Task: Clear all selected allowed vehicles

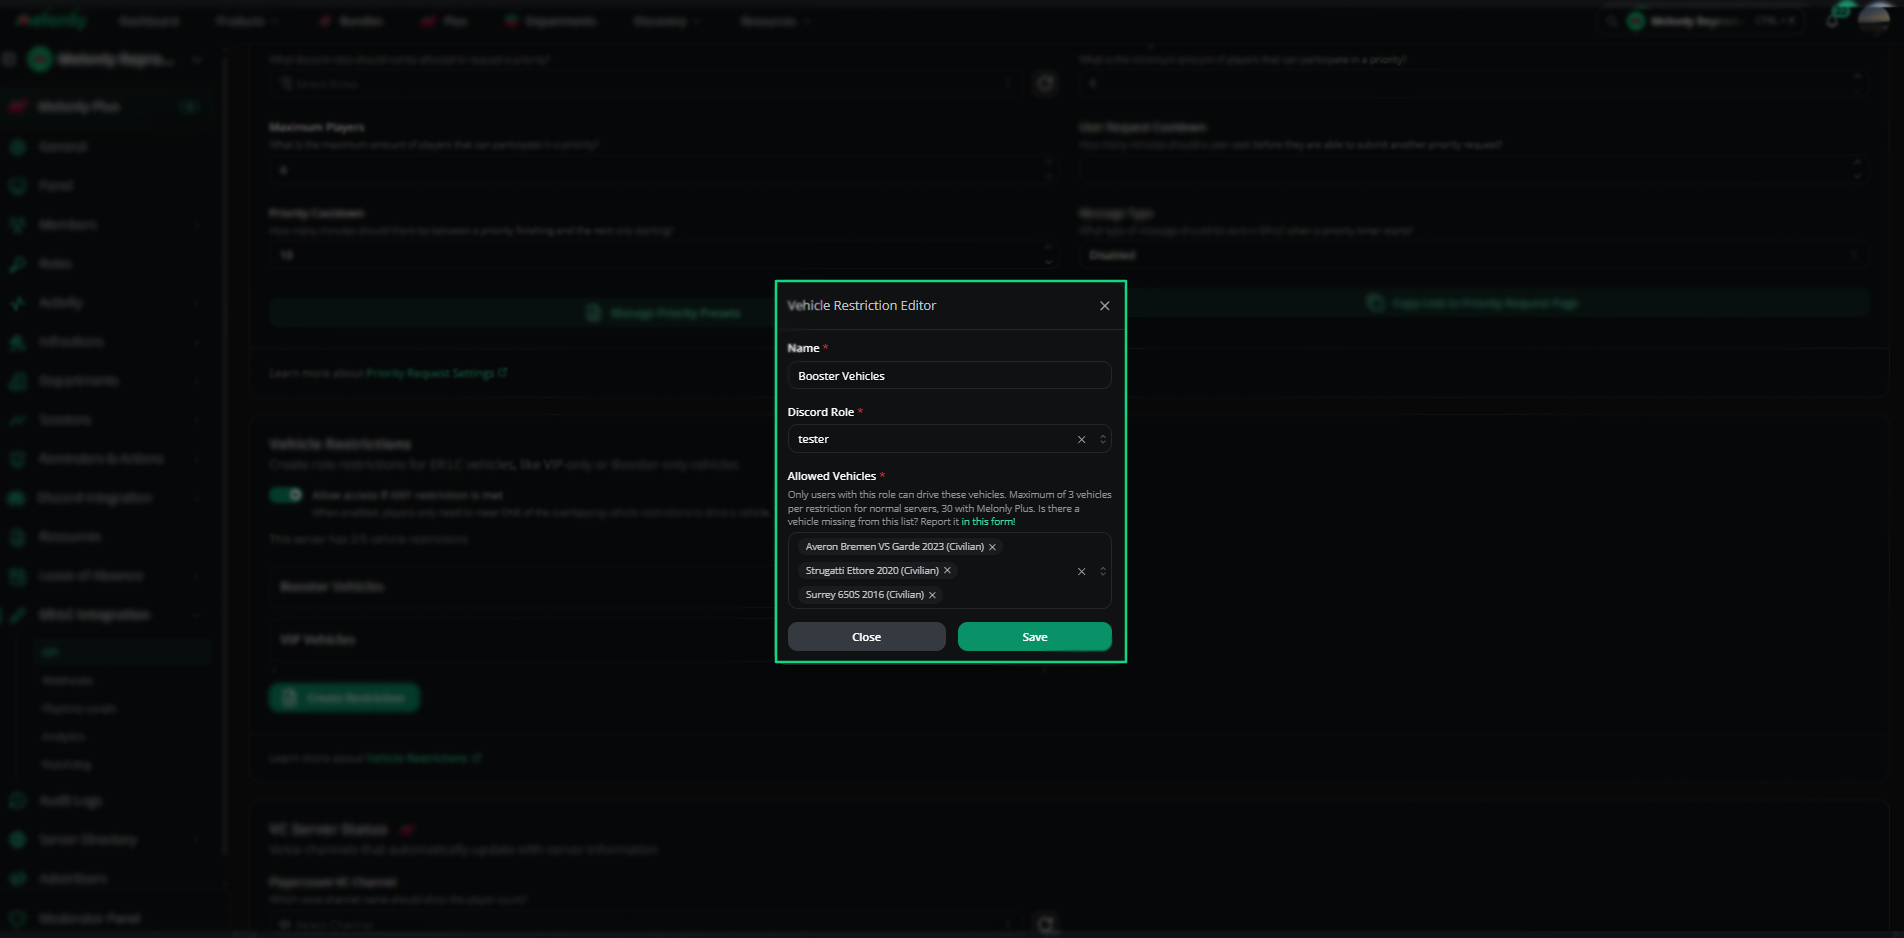Action: click(x=1081, y=572)
